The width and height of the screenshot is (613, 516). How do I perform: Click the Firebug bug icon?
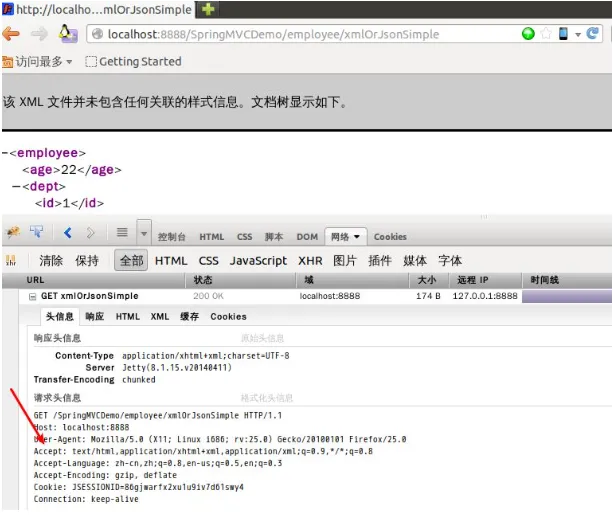(x=13, y=234)
